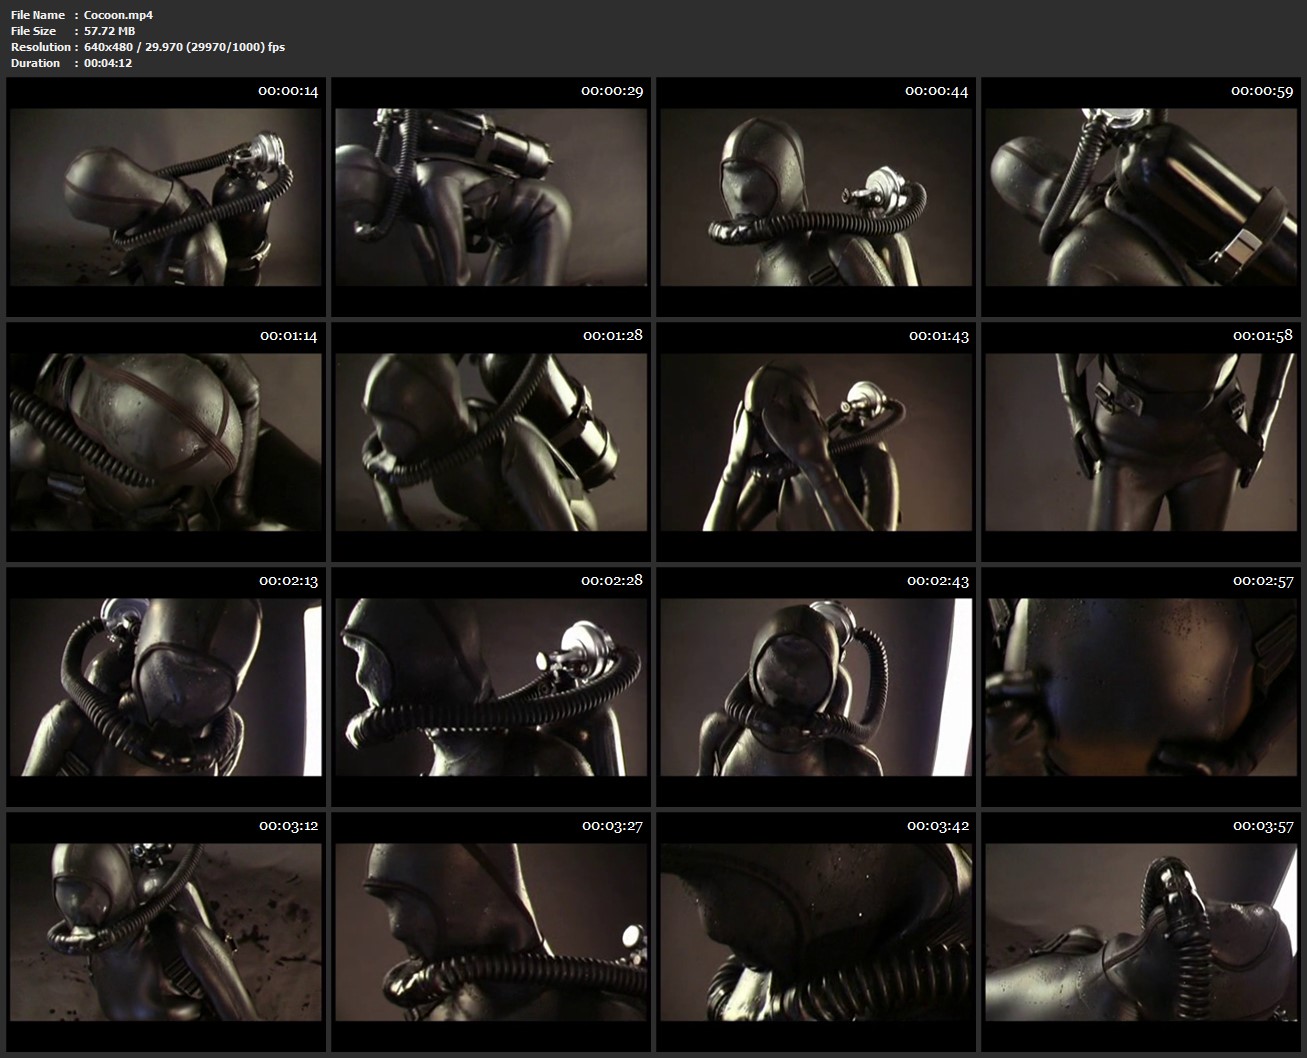Click the file name Cocoon.mp4
This screenshot has height=1058, width=1307.
(x=118, y=15)
